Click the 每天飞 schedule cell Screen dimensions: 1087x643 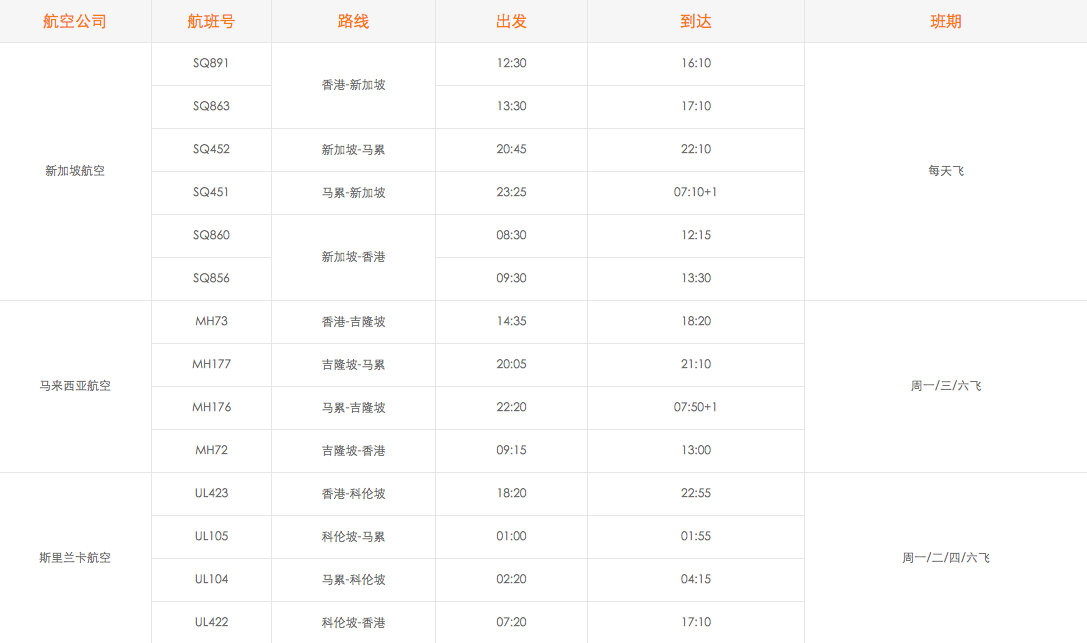point(946,170)
